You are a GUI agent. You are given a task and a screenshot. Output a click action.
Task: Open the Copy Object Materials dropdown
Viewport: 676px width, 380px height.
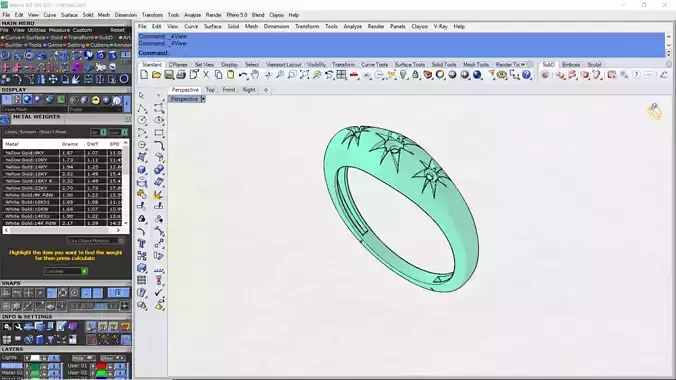(96, 241)
